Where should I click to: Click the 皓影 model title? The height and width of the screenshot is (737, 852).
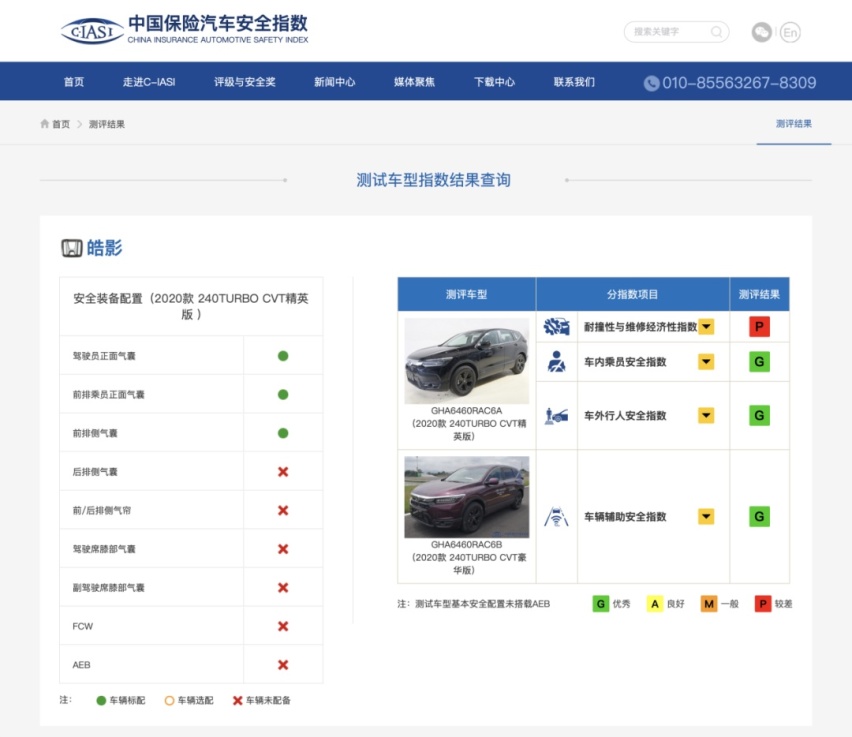[x=104, y=248]
